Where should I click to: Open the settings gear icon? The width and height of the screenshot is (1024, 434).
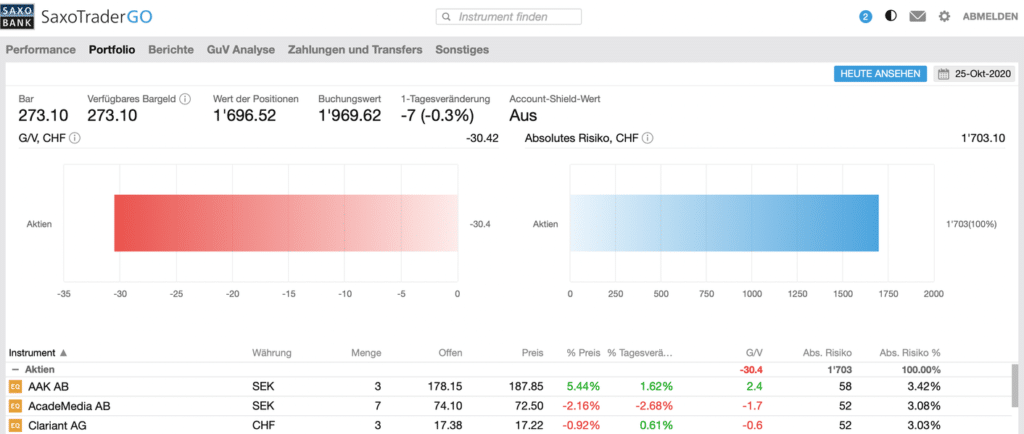coord(944,17)
